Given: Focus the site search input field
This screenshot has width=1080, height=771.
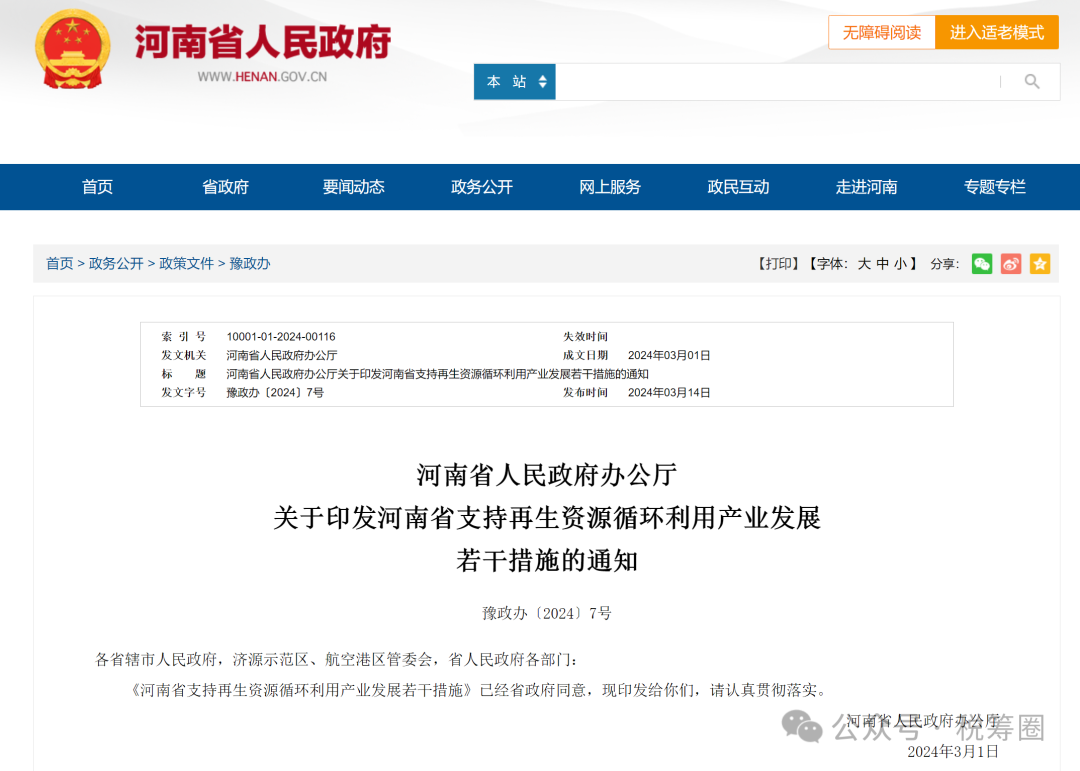Looking at the screenshot, I should (777, 82).
